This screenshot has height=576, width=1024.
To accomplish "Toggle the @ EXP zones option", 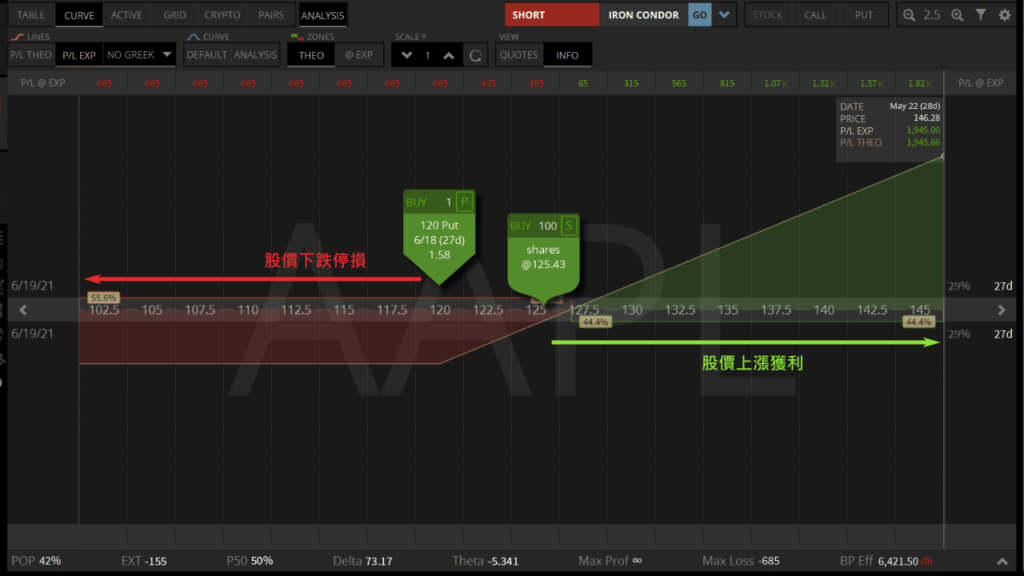I will tap(359, 55).
